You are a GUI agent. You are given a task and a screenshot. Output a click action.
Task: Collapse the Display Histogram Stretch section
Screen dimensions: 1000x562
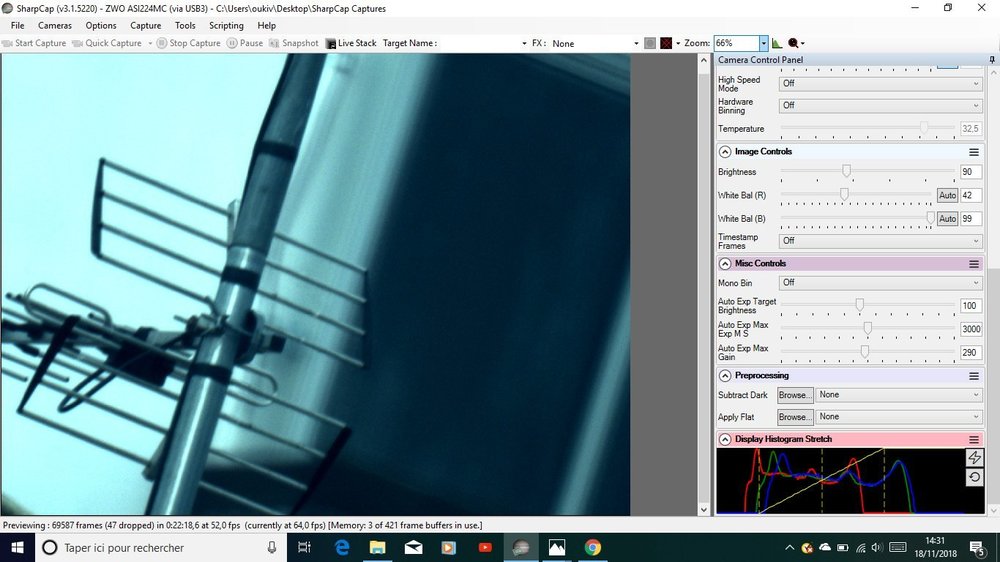pos(725,440)
